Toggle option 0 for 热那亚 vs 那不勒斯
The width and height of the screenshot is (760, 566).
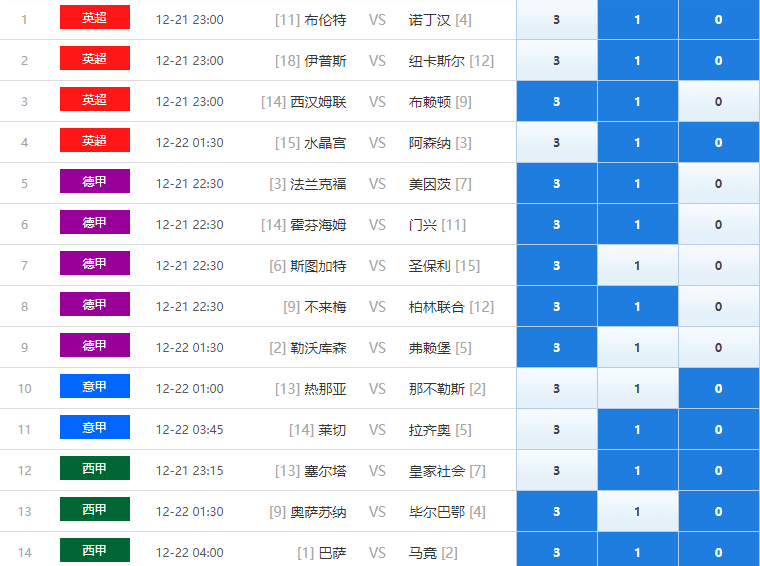(719, 388)
